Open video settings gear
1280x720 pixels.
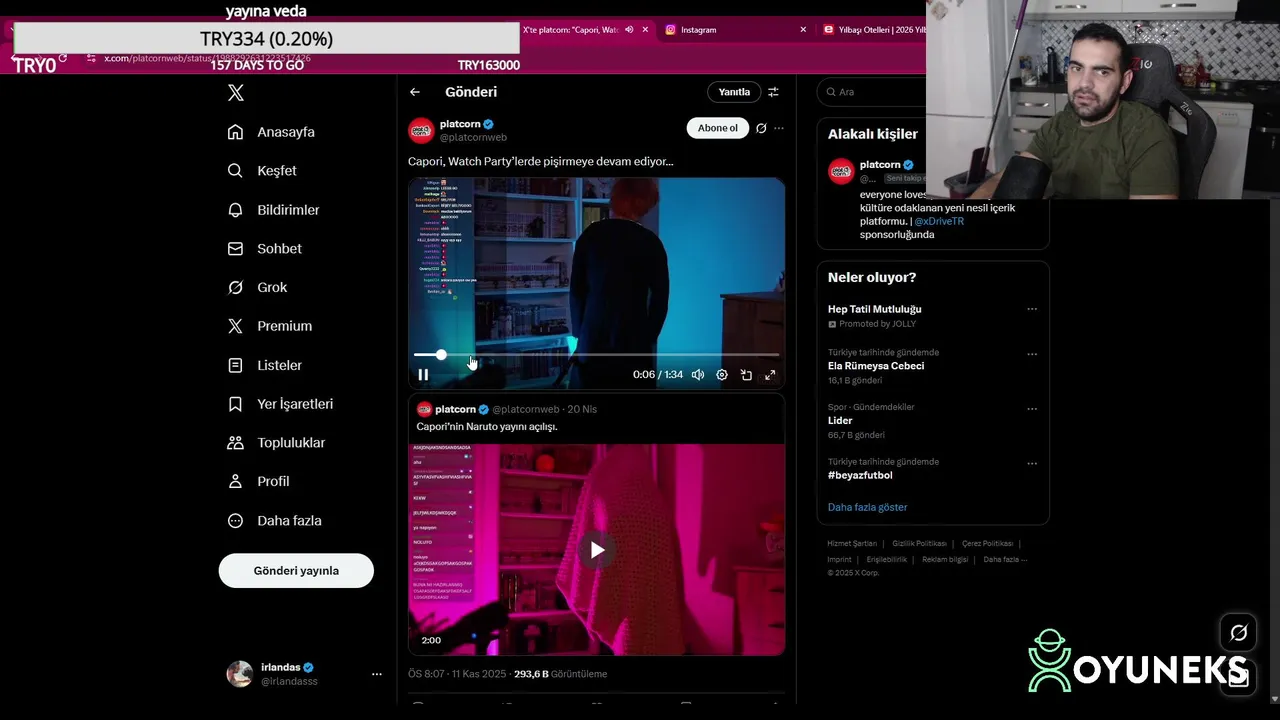[x=722, y=375]
